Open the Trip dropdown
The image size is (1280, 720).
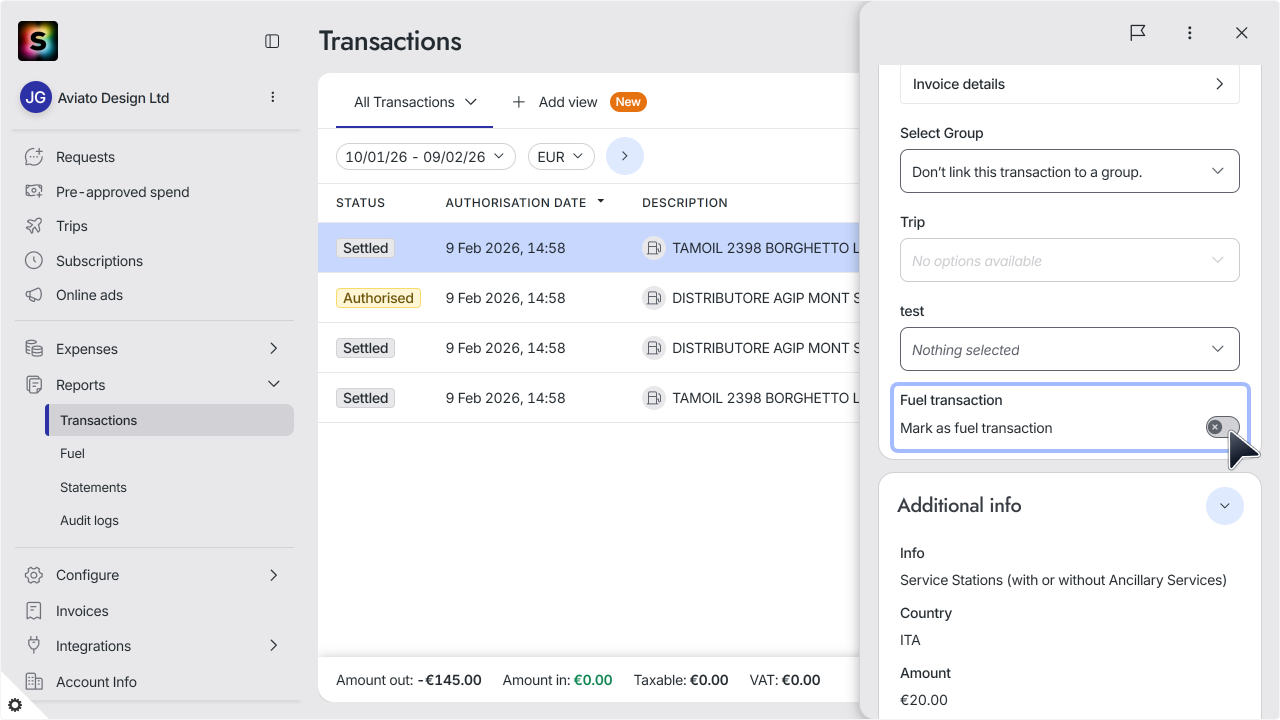click(1070, 260)
